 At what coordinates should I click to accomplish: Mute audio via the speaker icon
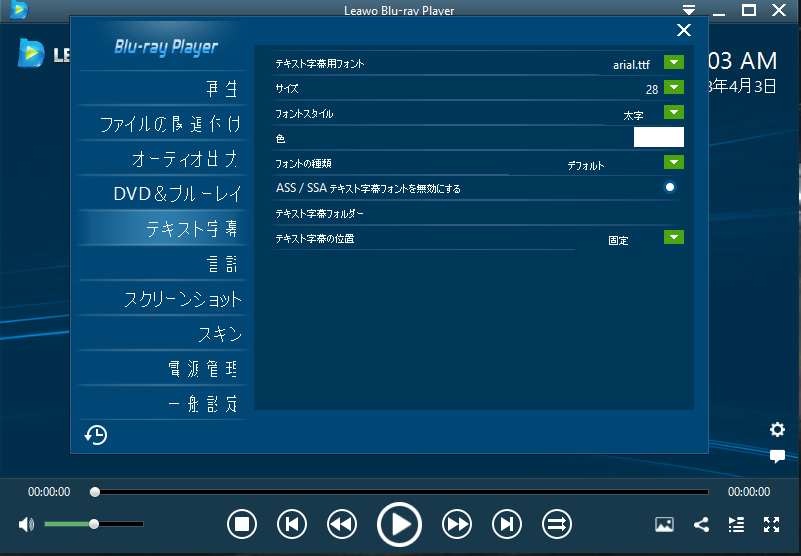(26, 524)
